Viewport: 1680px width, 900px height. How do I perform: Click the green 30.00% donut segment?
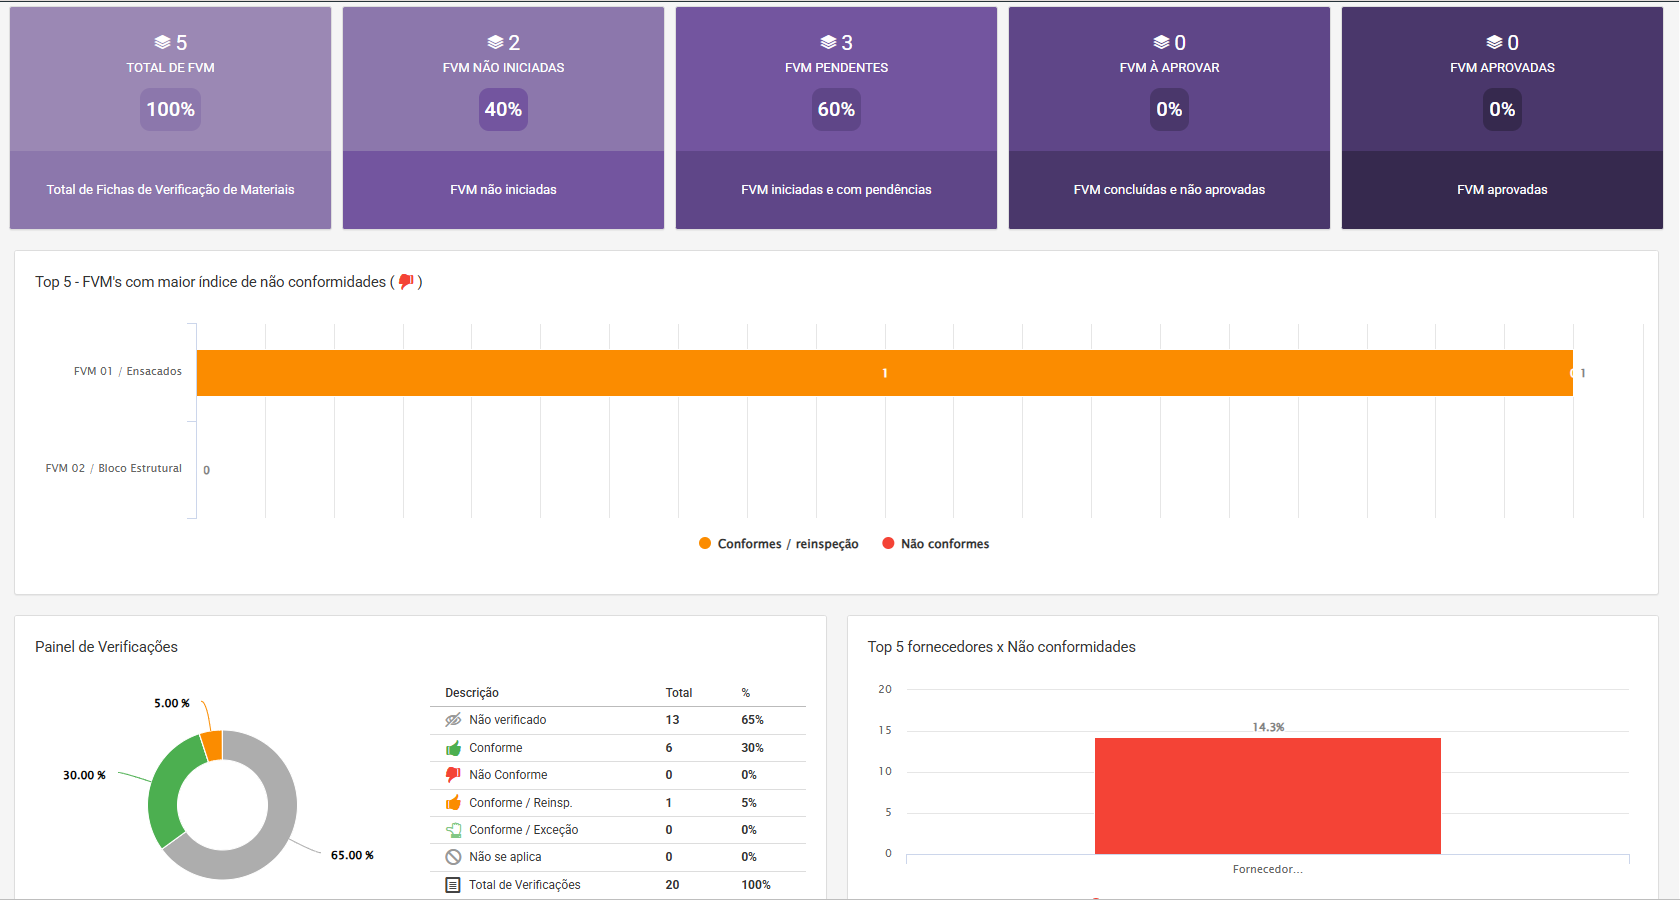pyautogui.click(x=168, y=790)
